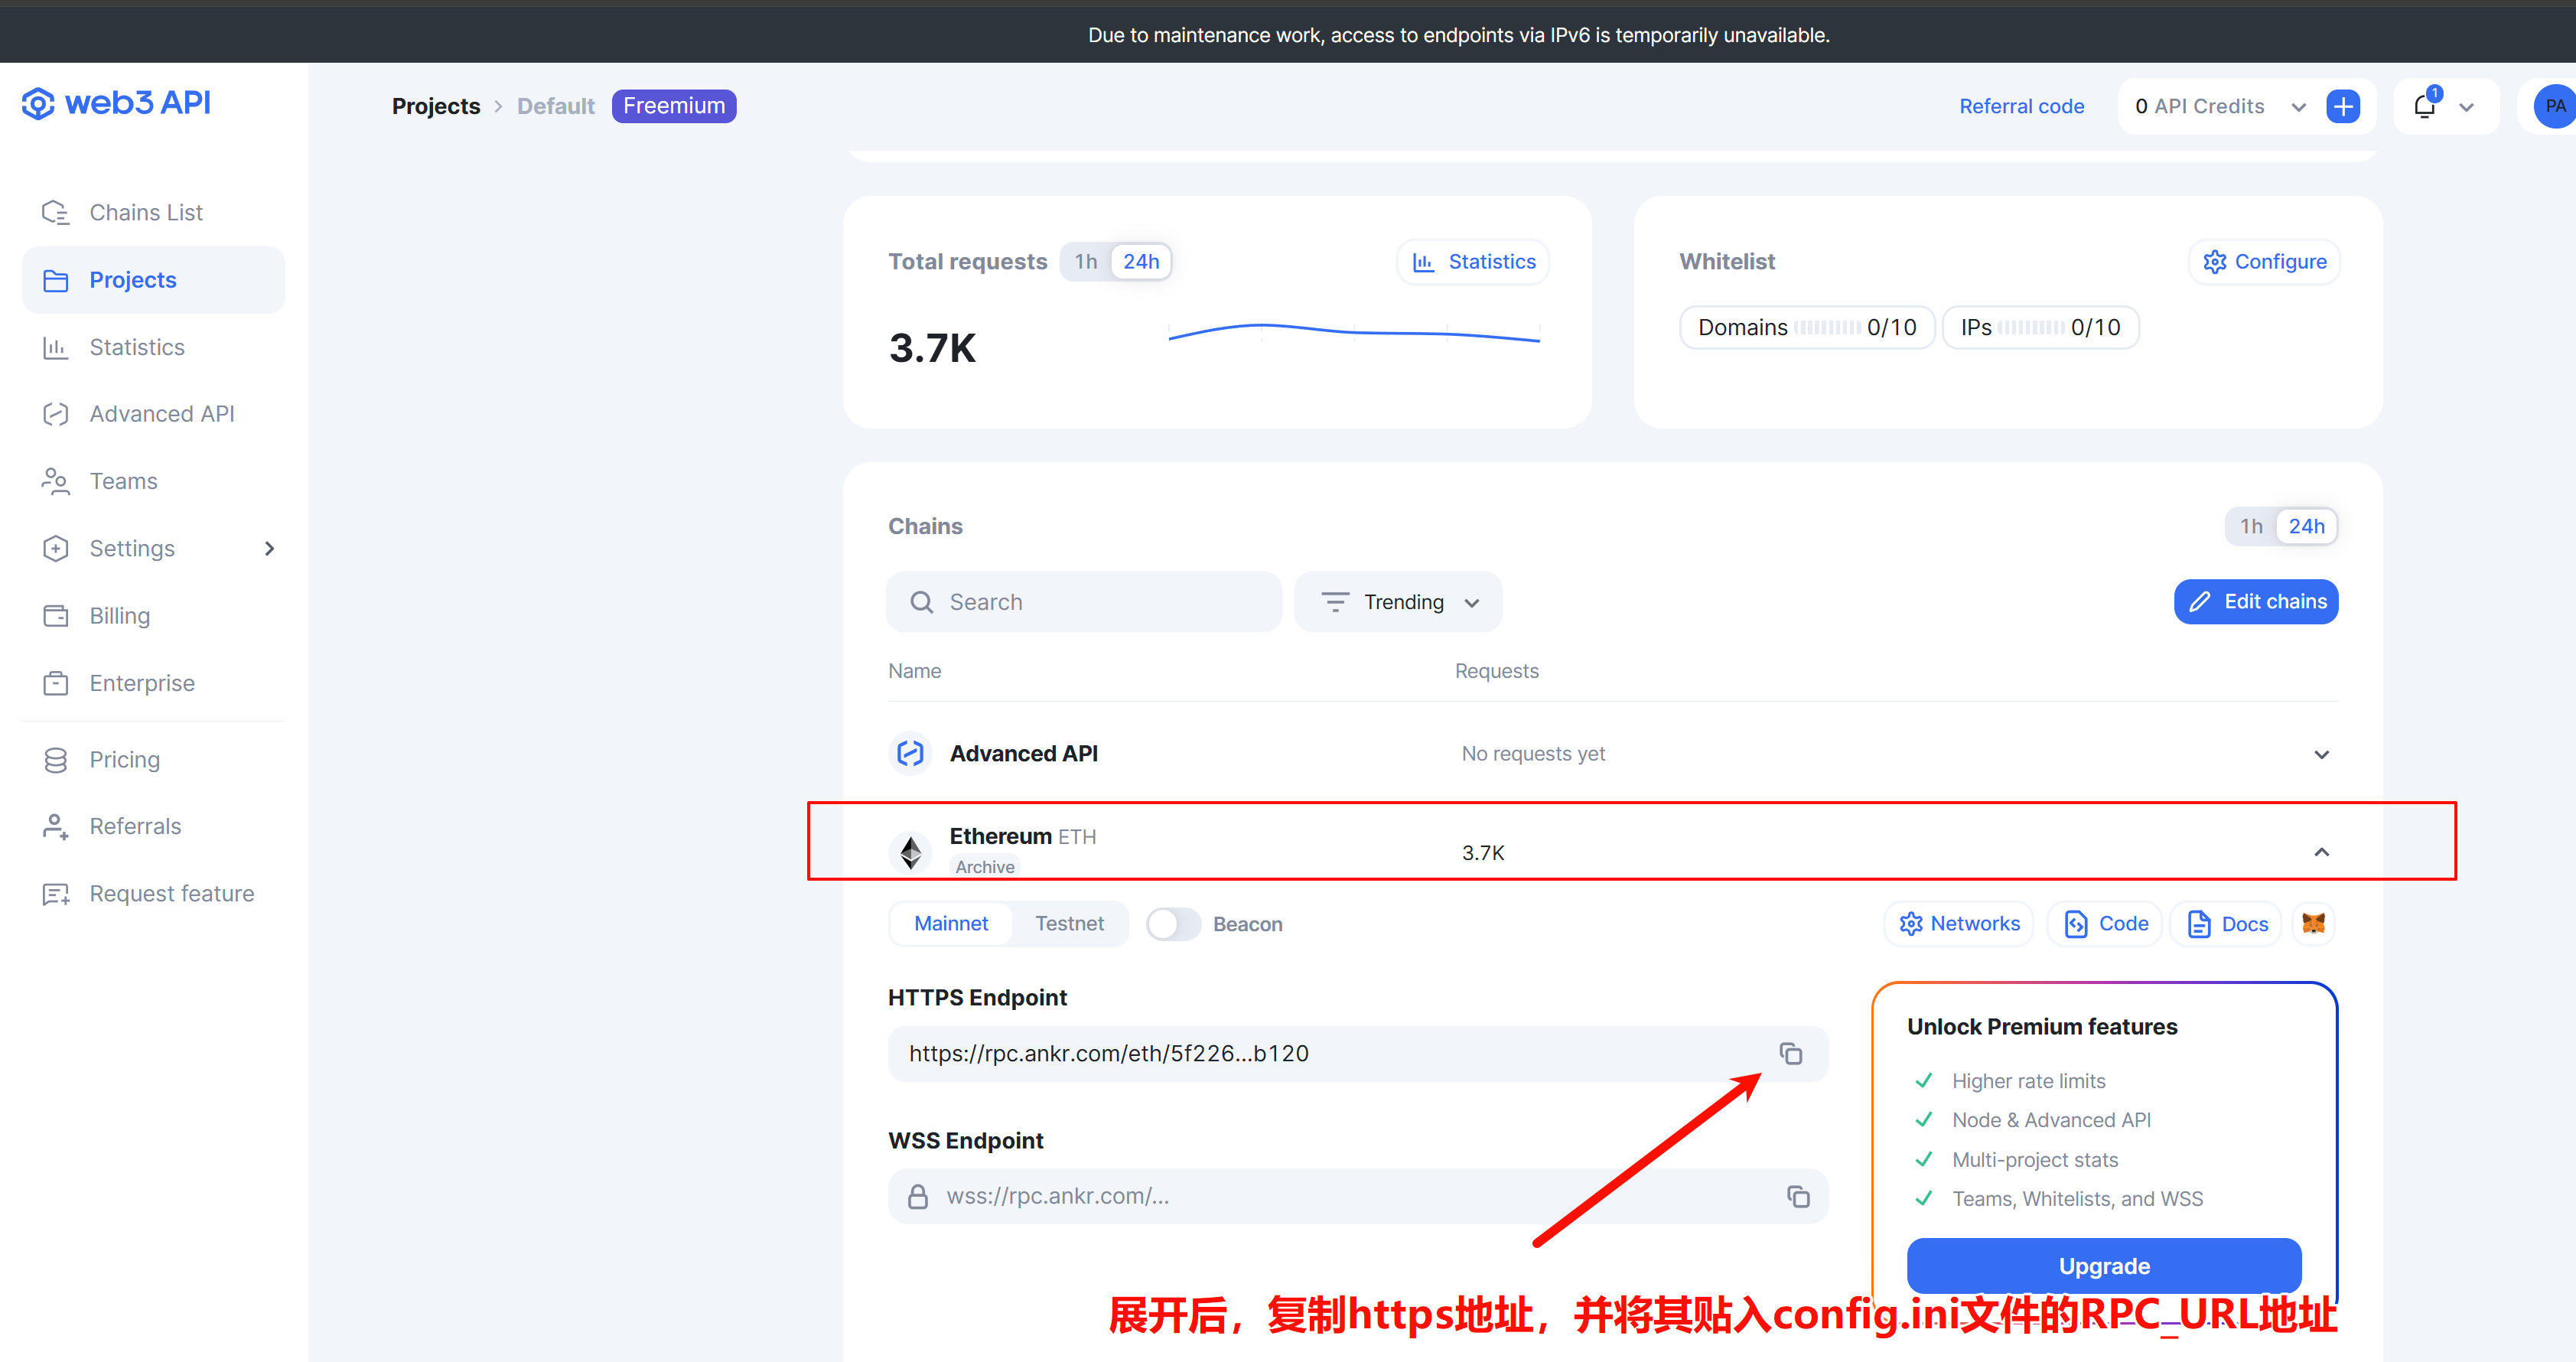Viewport: 2576px width, 1362px height.
Task: Click the Advanced API row icon
Action: click(910, 753)
